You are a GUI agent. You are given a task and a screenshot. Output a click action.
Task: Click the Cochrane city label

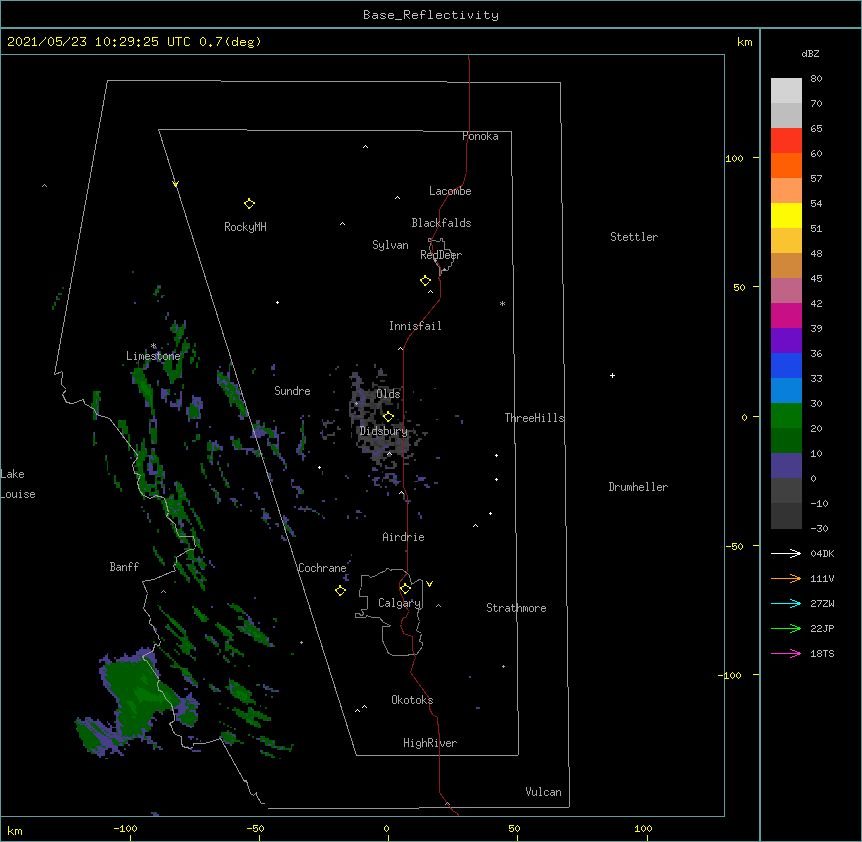322,568
